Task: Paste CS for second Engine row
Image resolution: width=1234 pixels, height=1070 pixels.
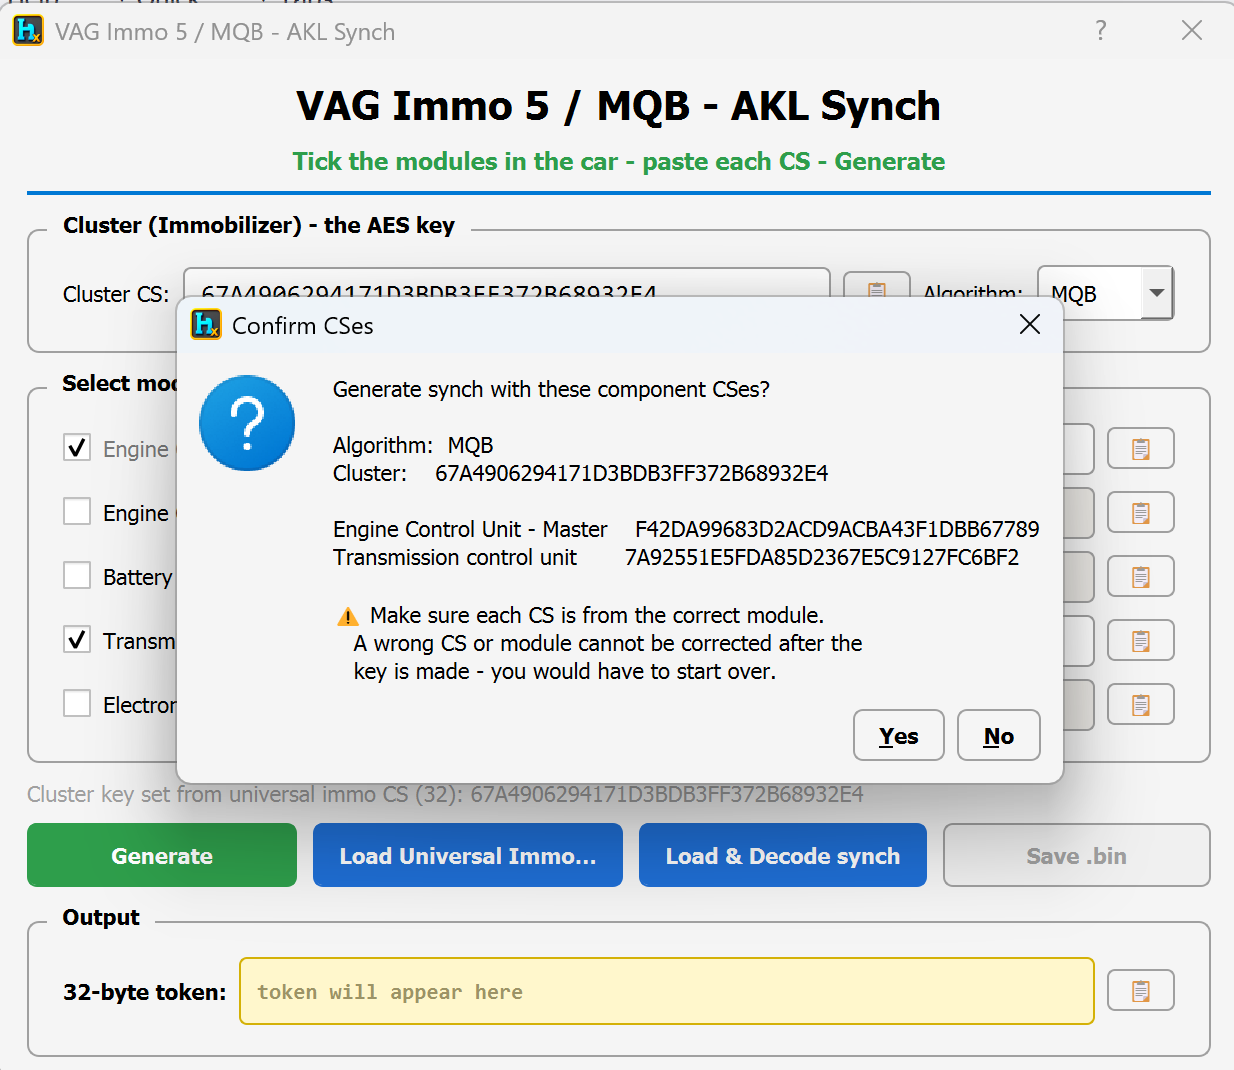Action: click(1140, 513)
